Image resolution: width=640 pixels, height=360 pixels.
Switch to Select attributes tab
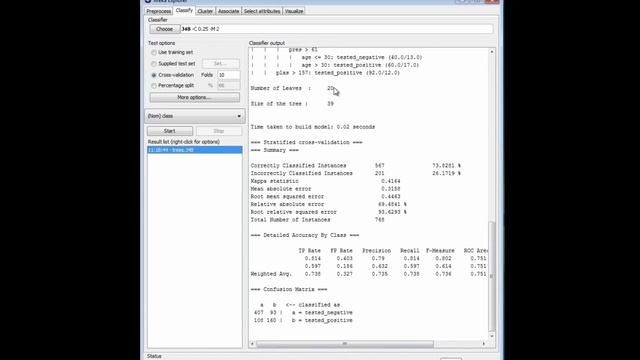262,11
